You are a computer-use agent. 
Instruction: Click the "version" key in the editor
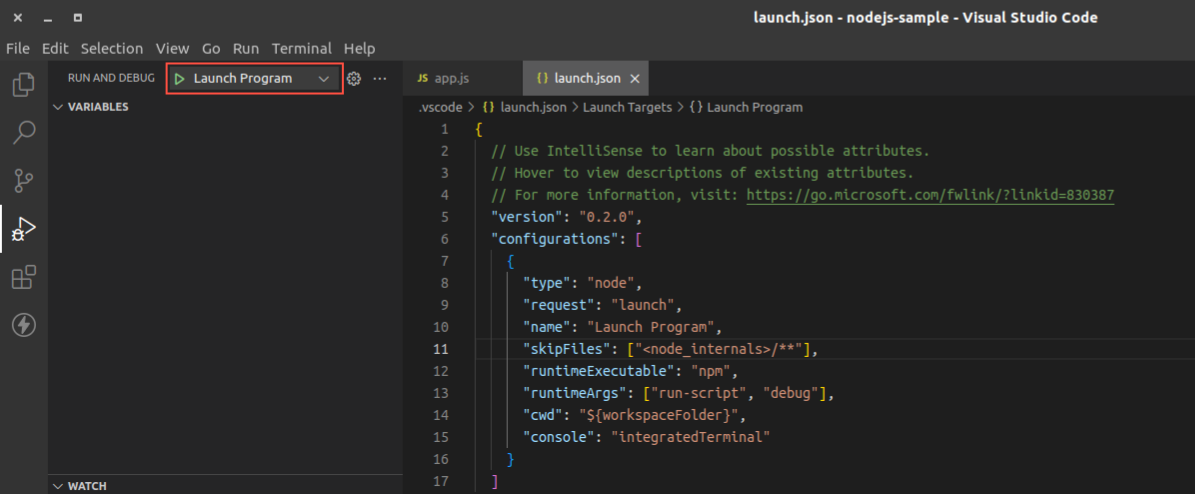point(527,217)
